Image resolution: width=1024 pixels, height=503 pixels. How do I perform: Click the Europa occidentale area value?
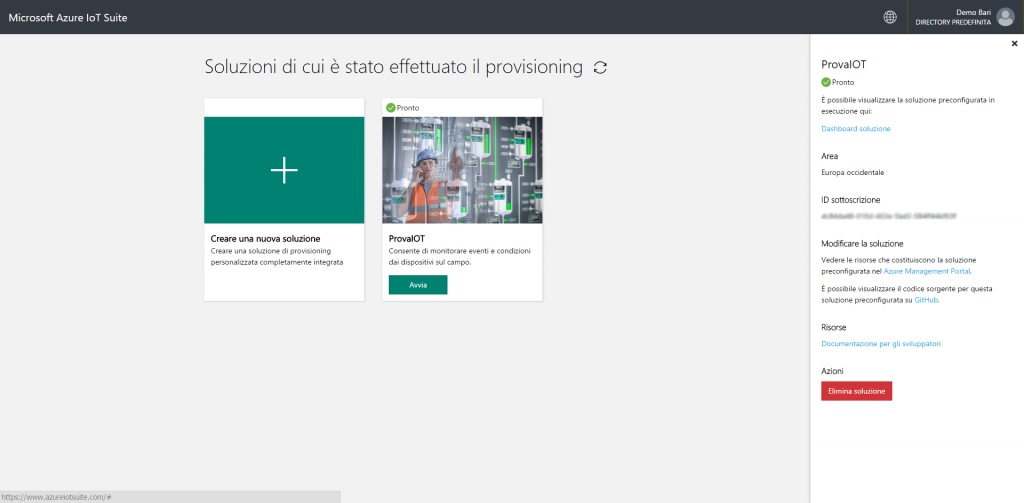852,172
